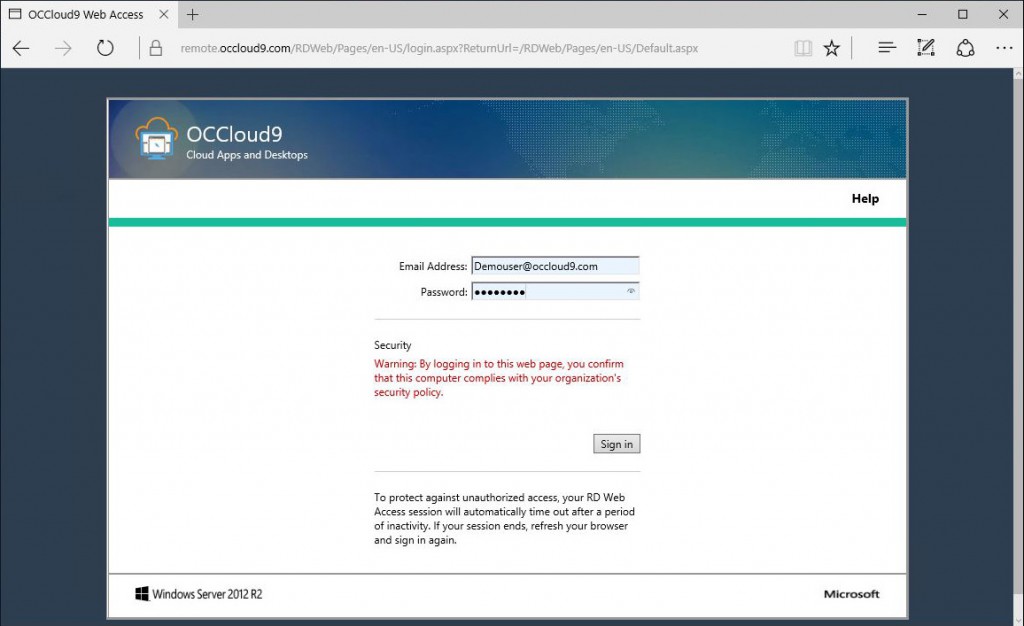Reveal password with the eye icon
This screenshot has height=626, width=1024.
pos(631,291)
